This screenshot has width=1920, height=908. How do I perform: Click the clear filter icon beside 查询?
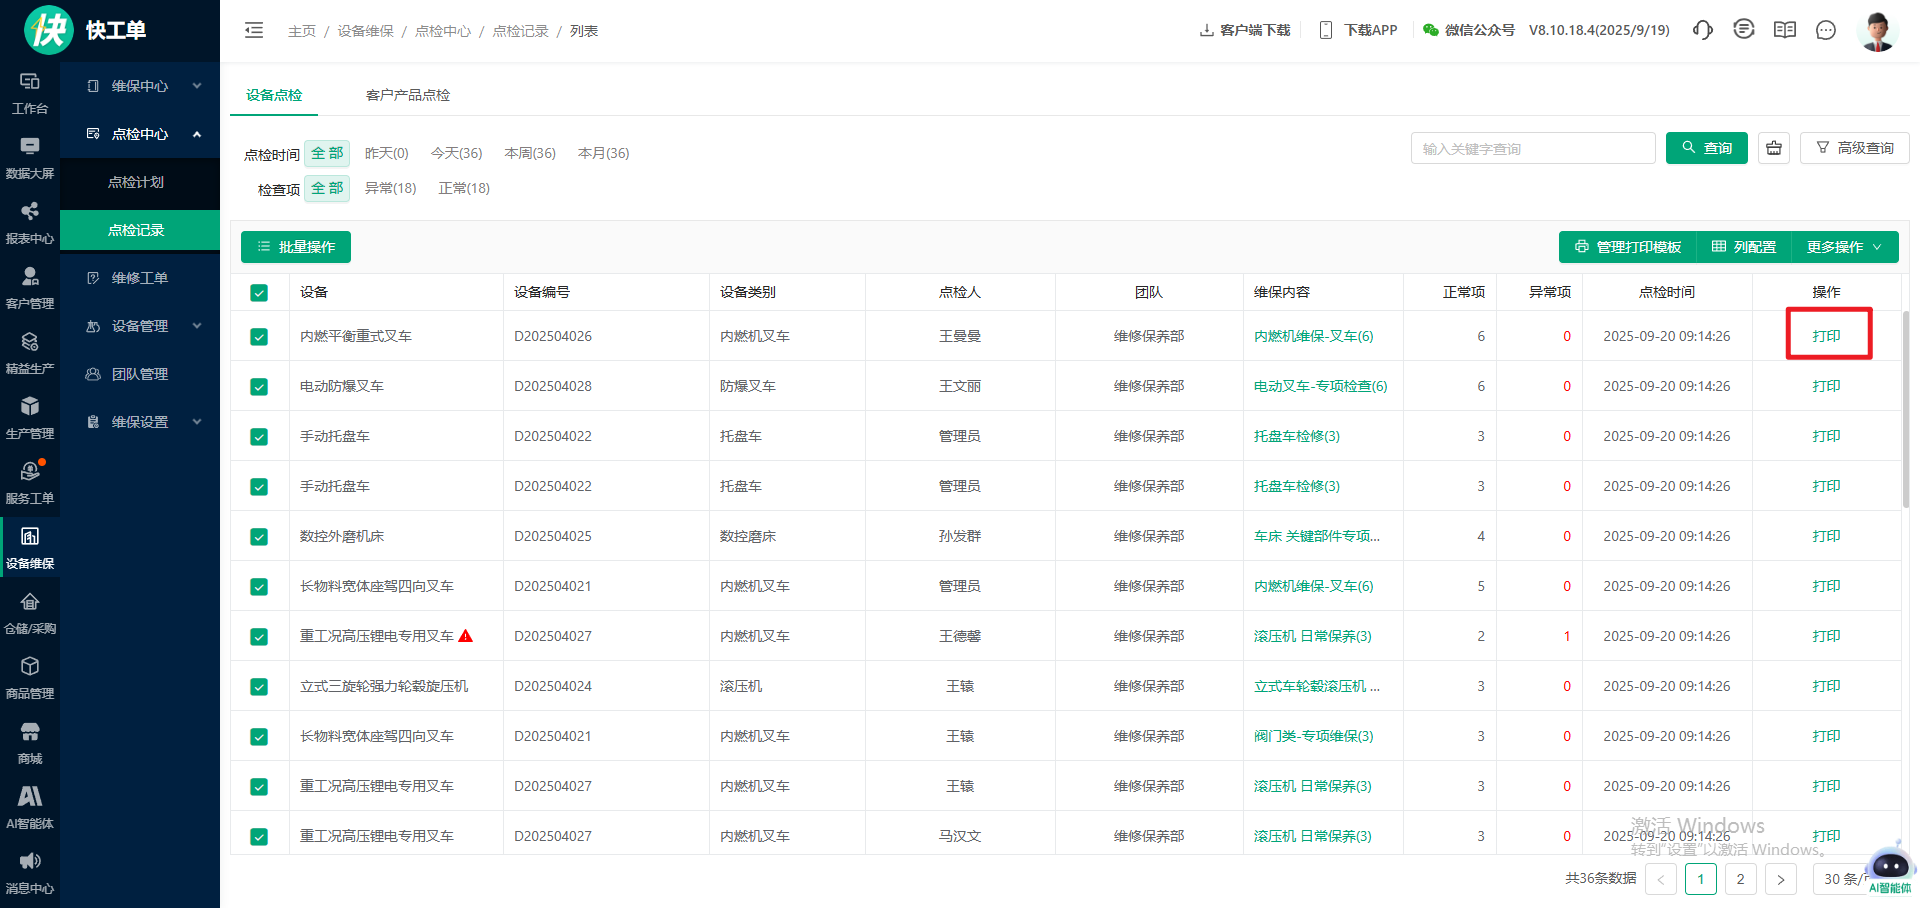[1774, 148]
